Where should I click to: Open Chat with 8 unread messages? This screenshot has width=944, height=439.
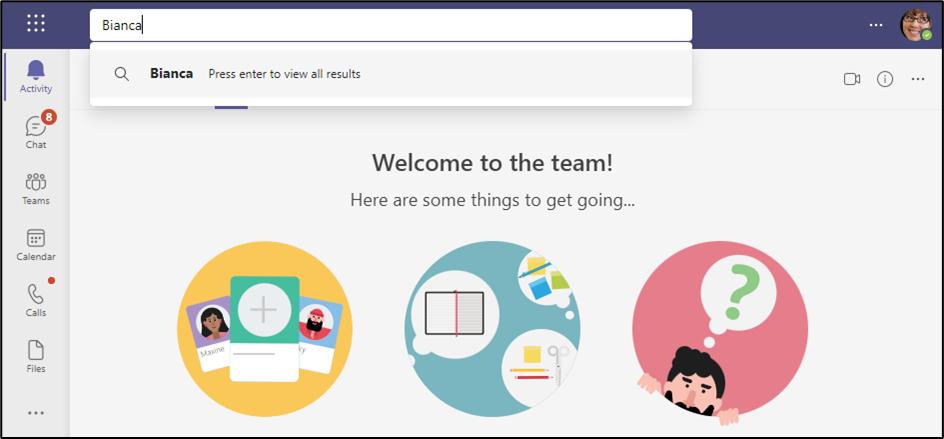pyautogui.click(x=36, y=132)
